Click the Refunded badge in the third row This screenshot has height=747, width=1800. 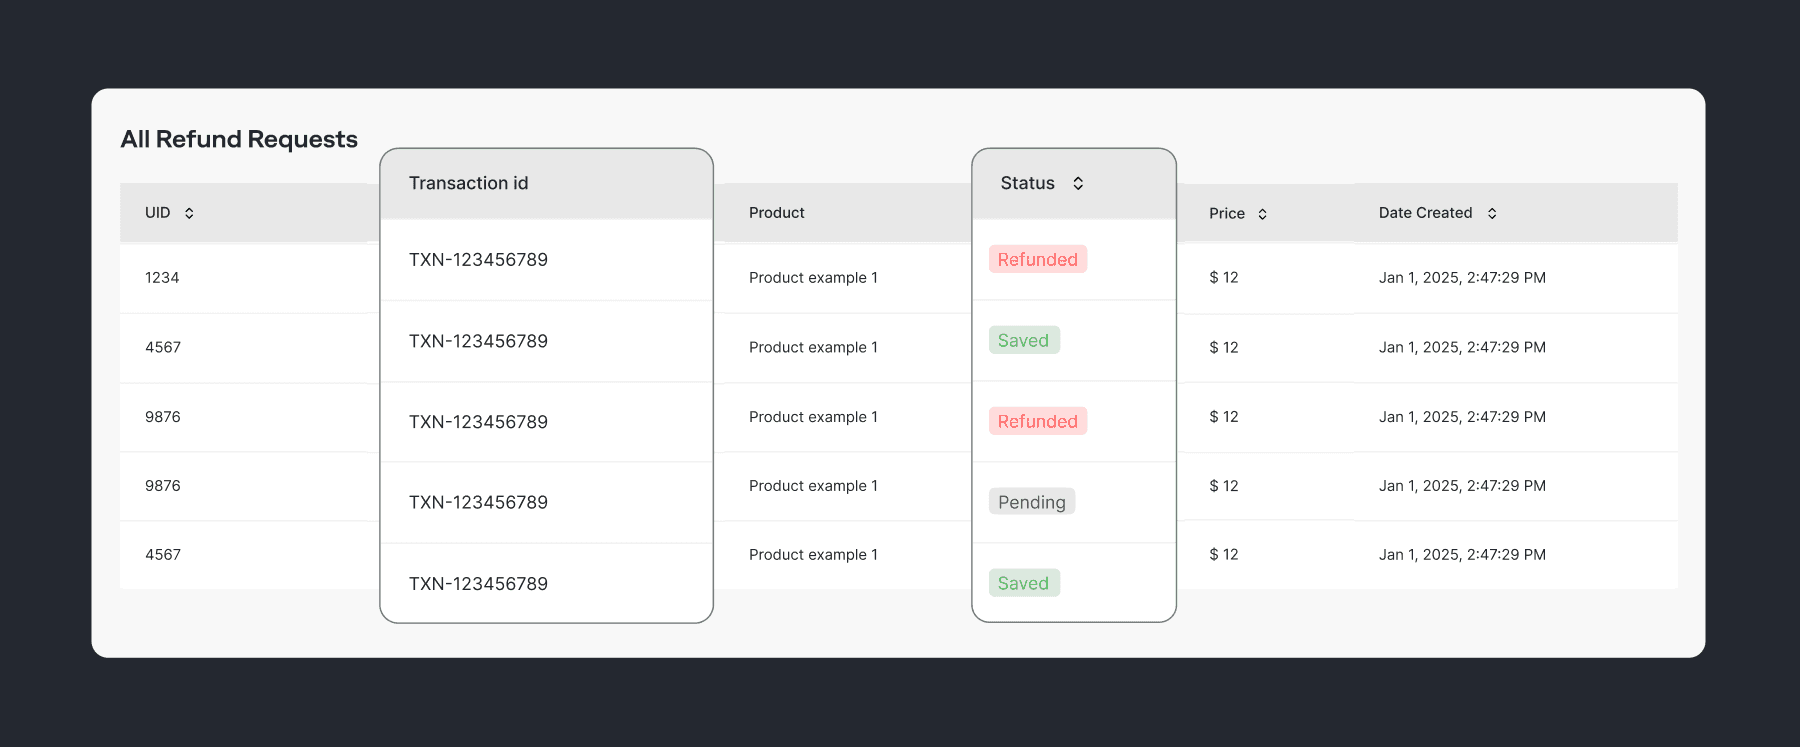[1037, 422]
